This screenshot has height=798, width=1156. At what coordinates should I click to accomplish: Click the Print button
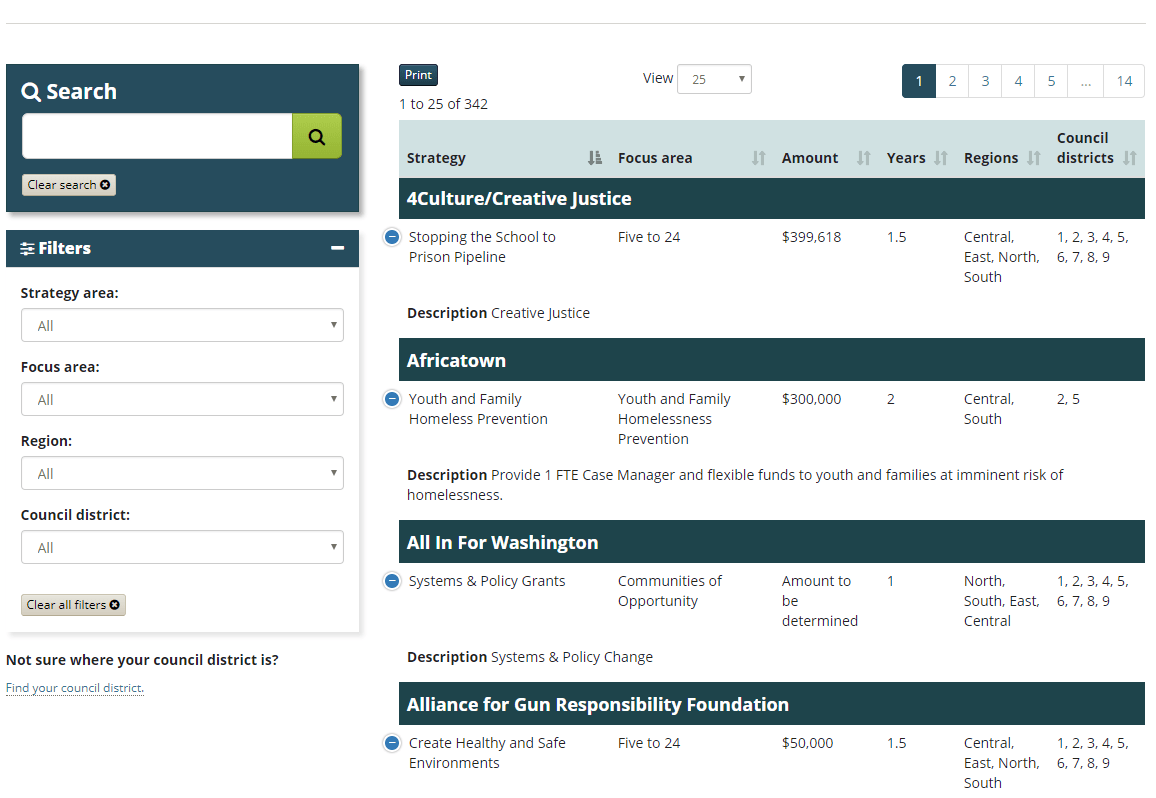418,75
